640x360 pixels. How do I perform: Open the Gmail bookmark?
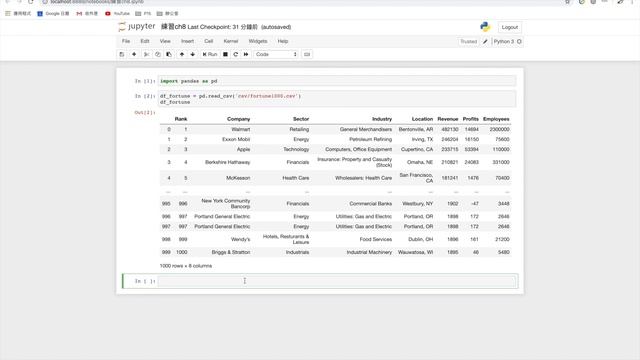pyautogui.click(x=87, y=13)
